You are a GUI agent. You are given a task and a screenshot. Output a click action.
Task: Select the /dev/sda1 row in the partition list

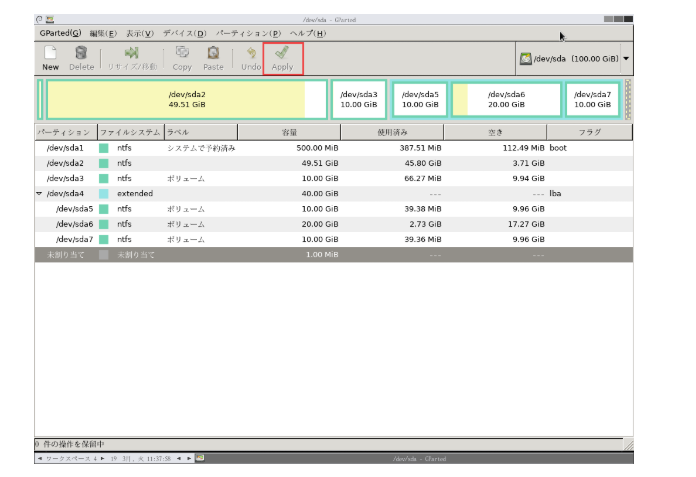pyautogui.click(x=64, y=148)
